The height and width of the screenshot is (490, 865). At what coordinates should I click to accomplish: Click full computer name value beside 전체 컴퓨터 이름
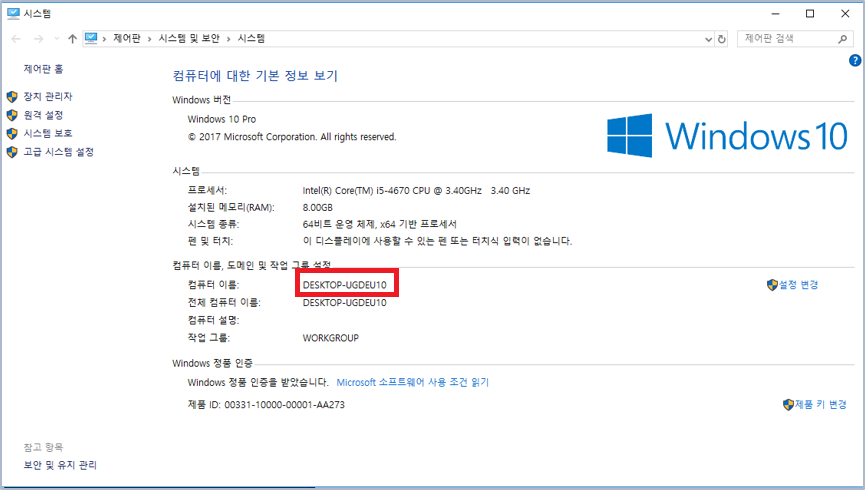pos(345,302)
